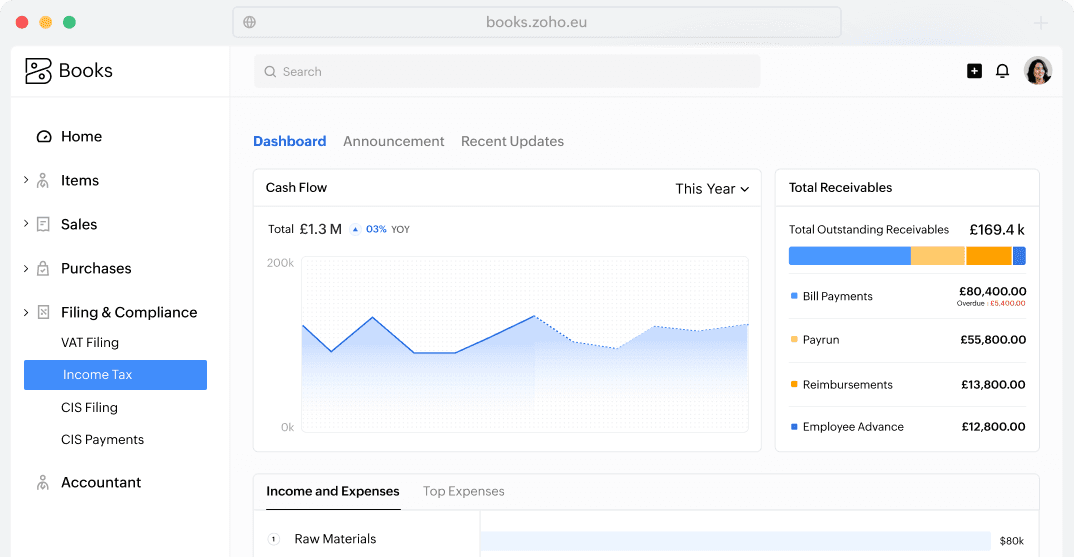Click the Sales icon in sidebar
The width and height of the screenshot is (1074, 557).
coord(43,224)
